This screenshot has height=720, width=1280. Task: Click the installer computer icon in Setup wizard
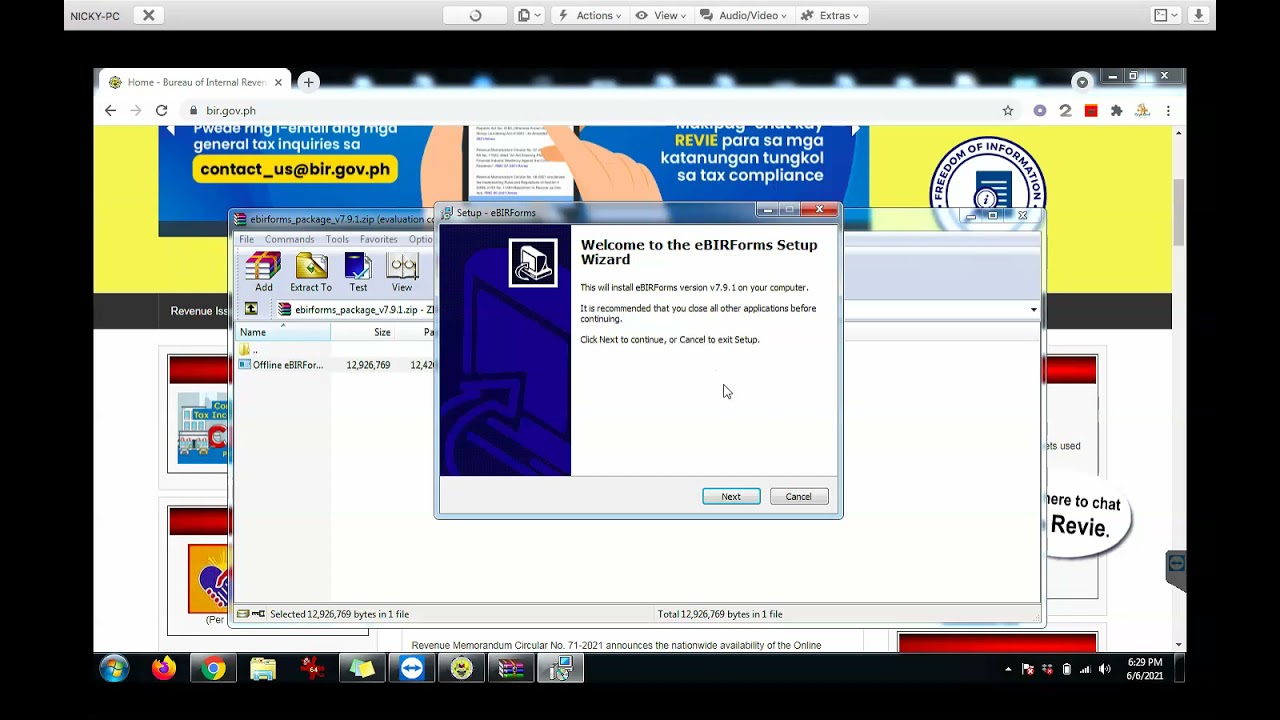533,263
